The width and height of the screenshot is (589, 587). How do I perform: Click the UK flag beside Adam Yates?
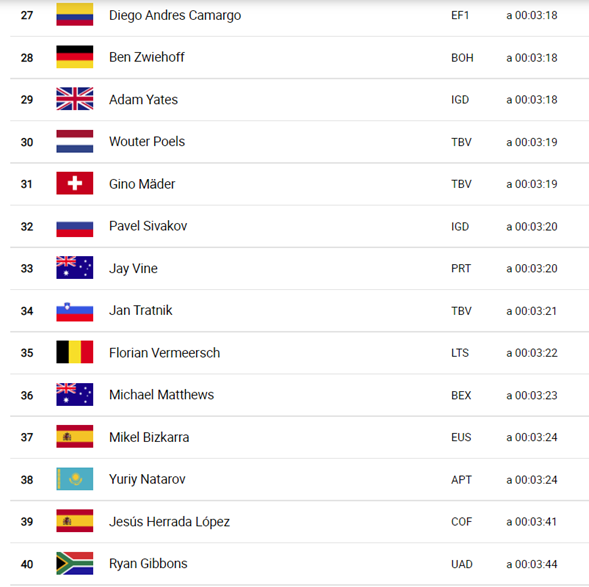coord(75,99)
